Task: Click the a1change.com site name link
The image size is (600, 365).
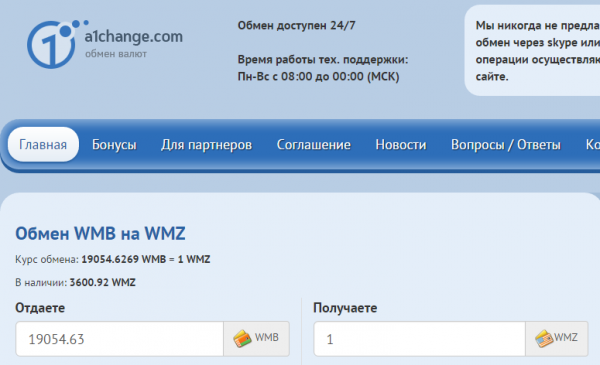Action: [x=134, y=36]
